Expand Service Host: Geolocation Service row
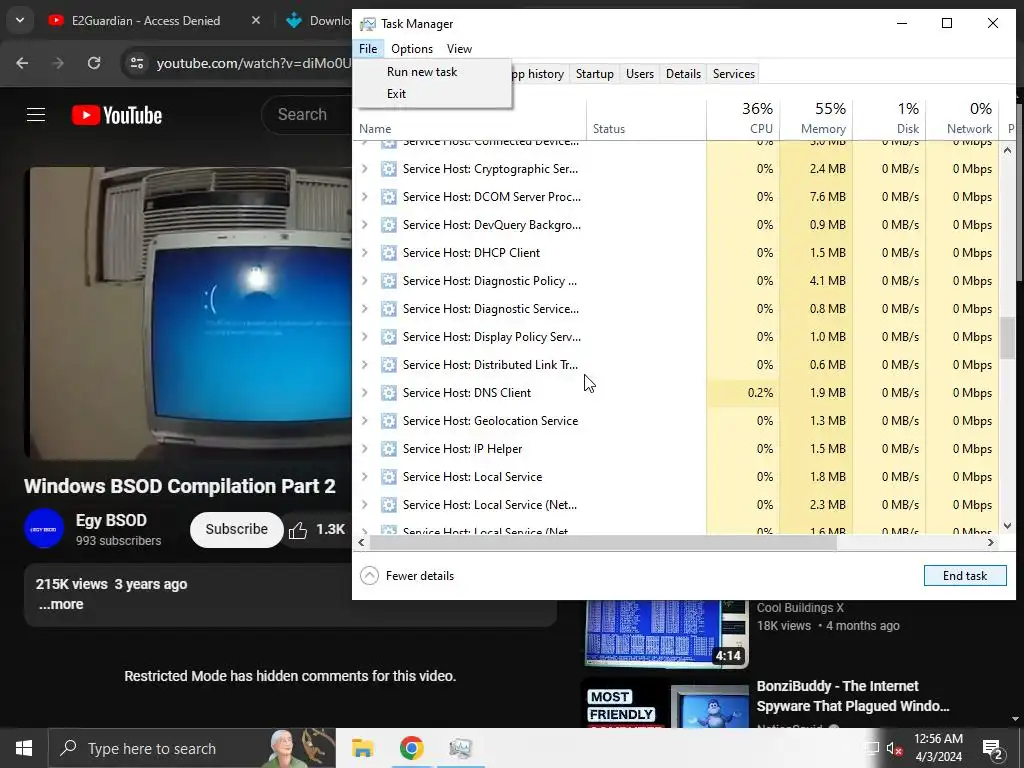 point(364,421)
